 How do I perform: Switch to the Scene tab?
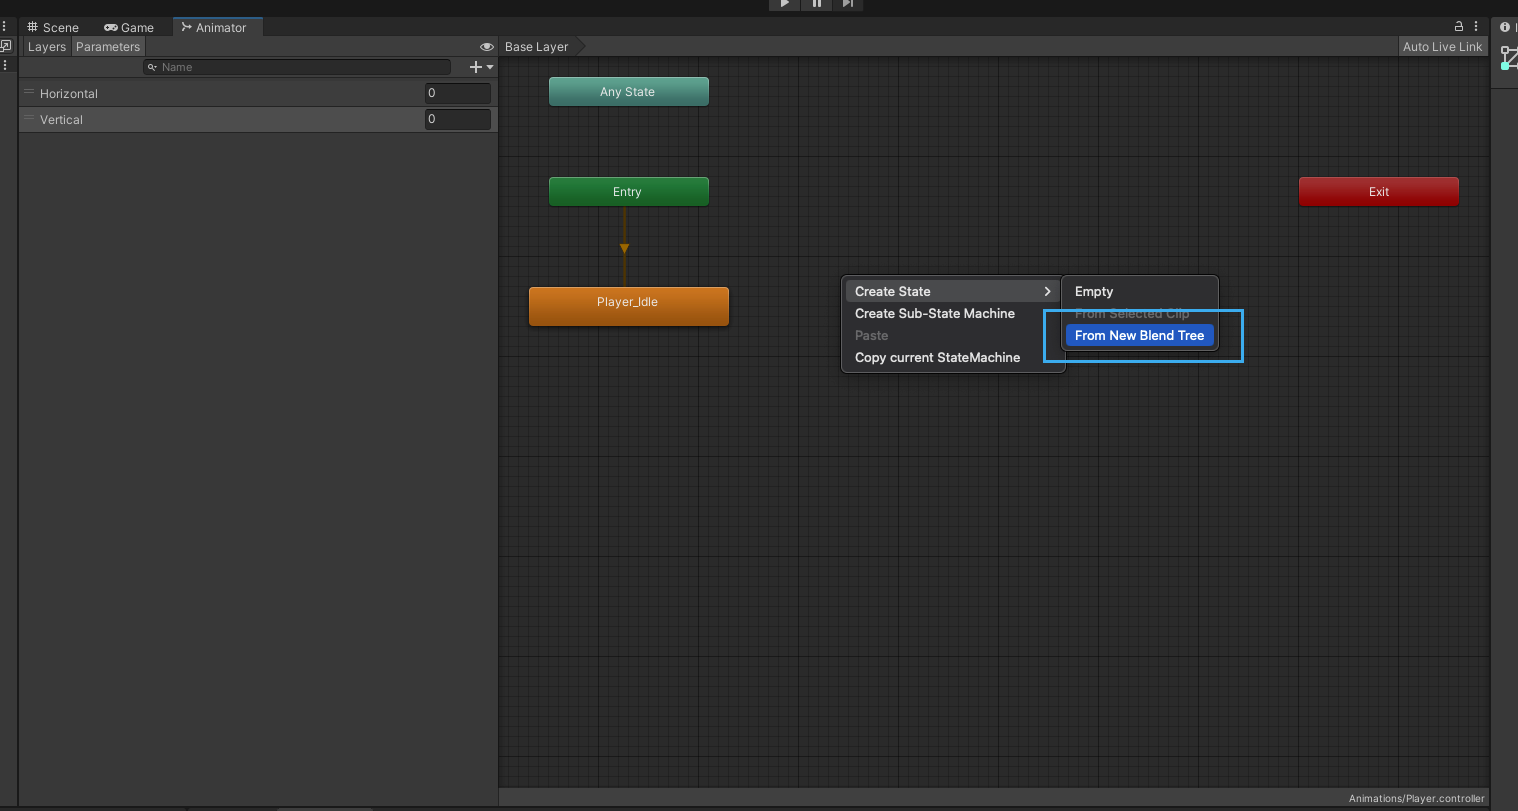tap(53, 27)
